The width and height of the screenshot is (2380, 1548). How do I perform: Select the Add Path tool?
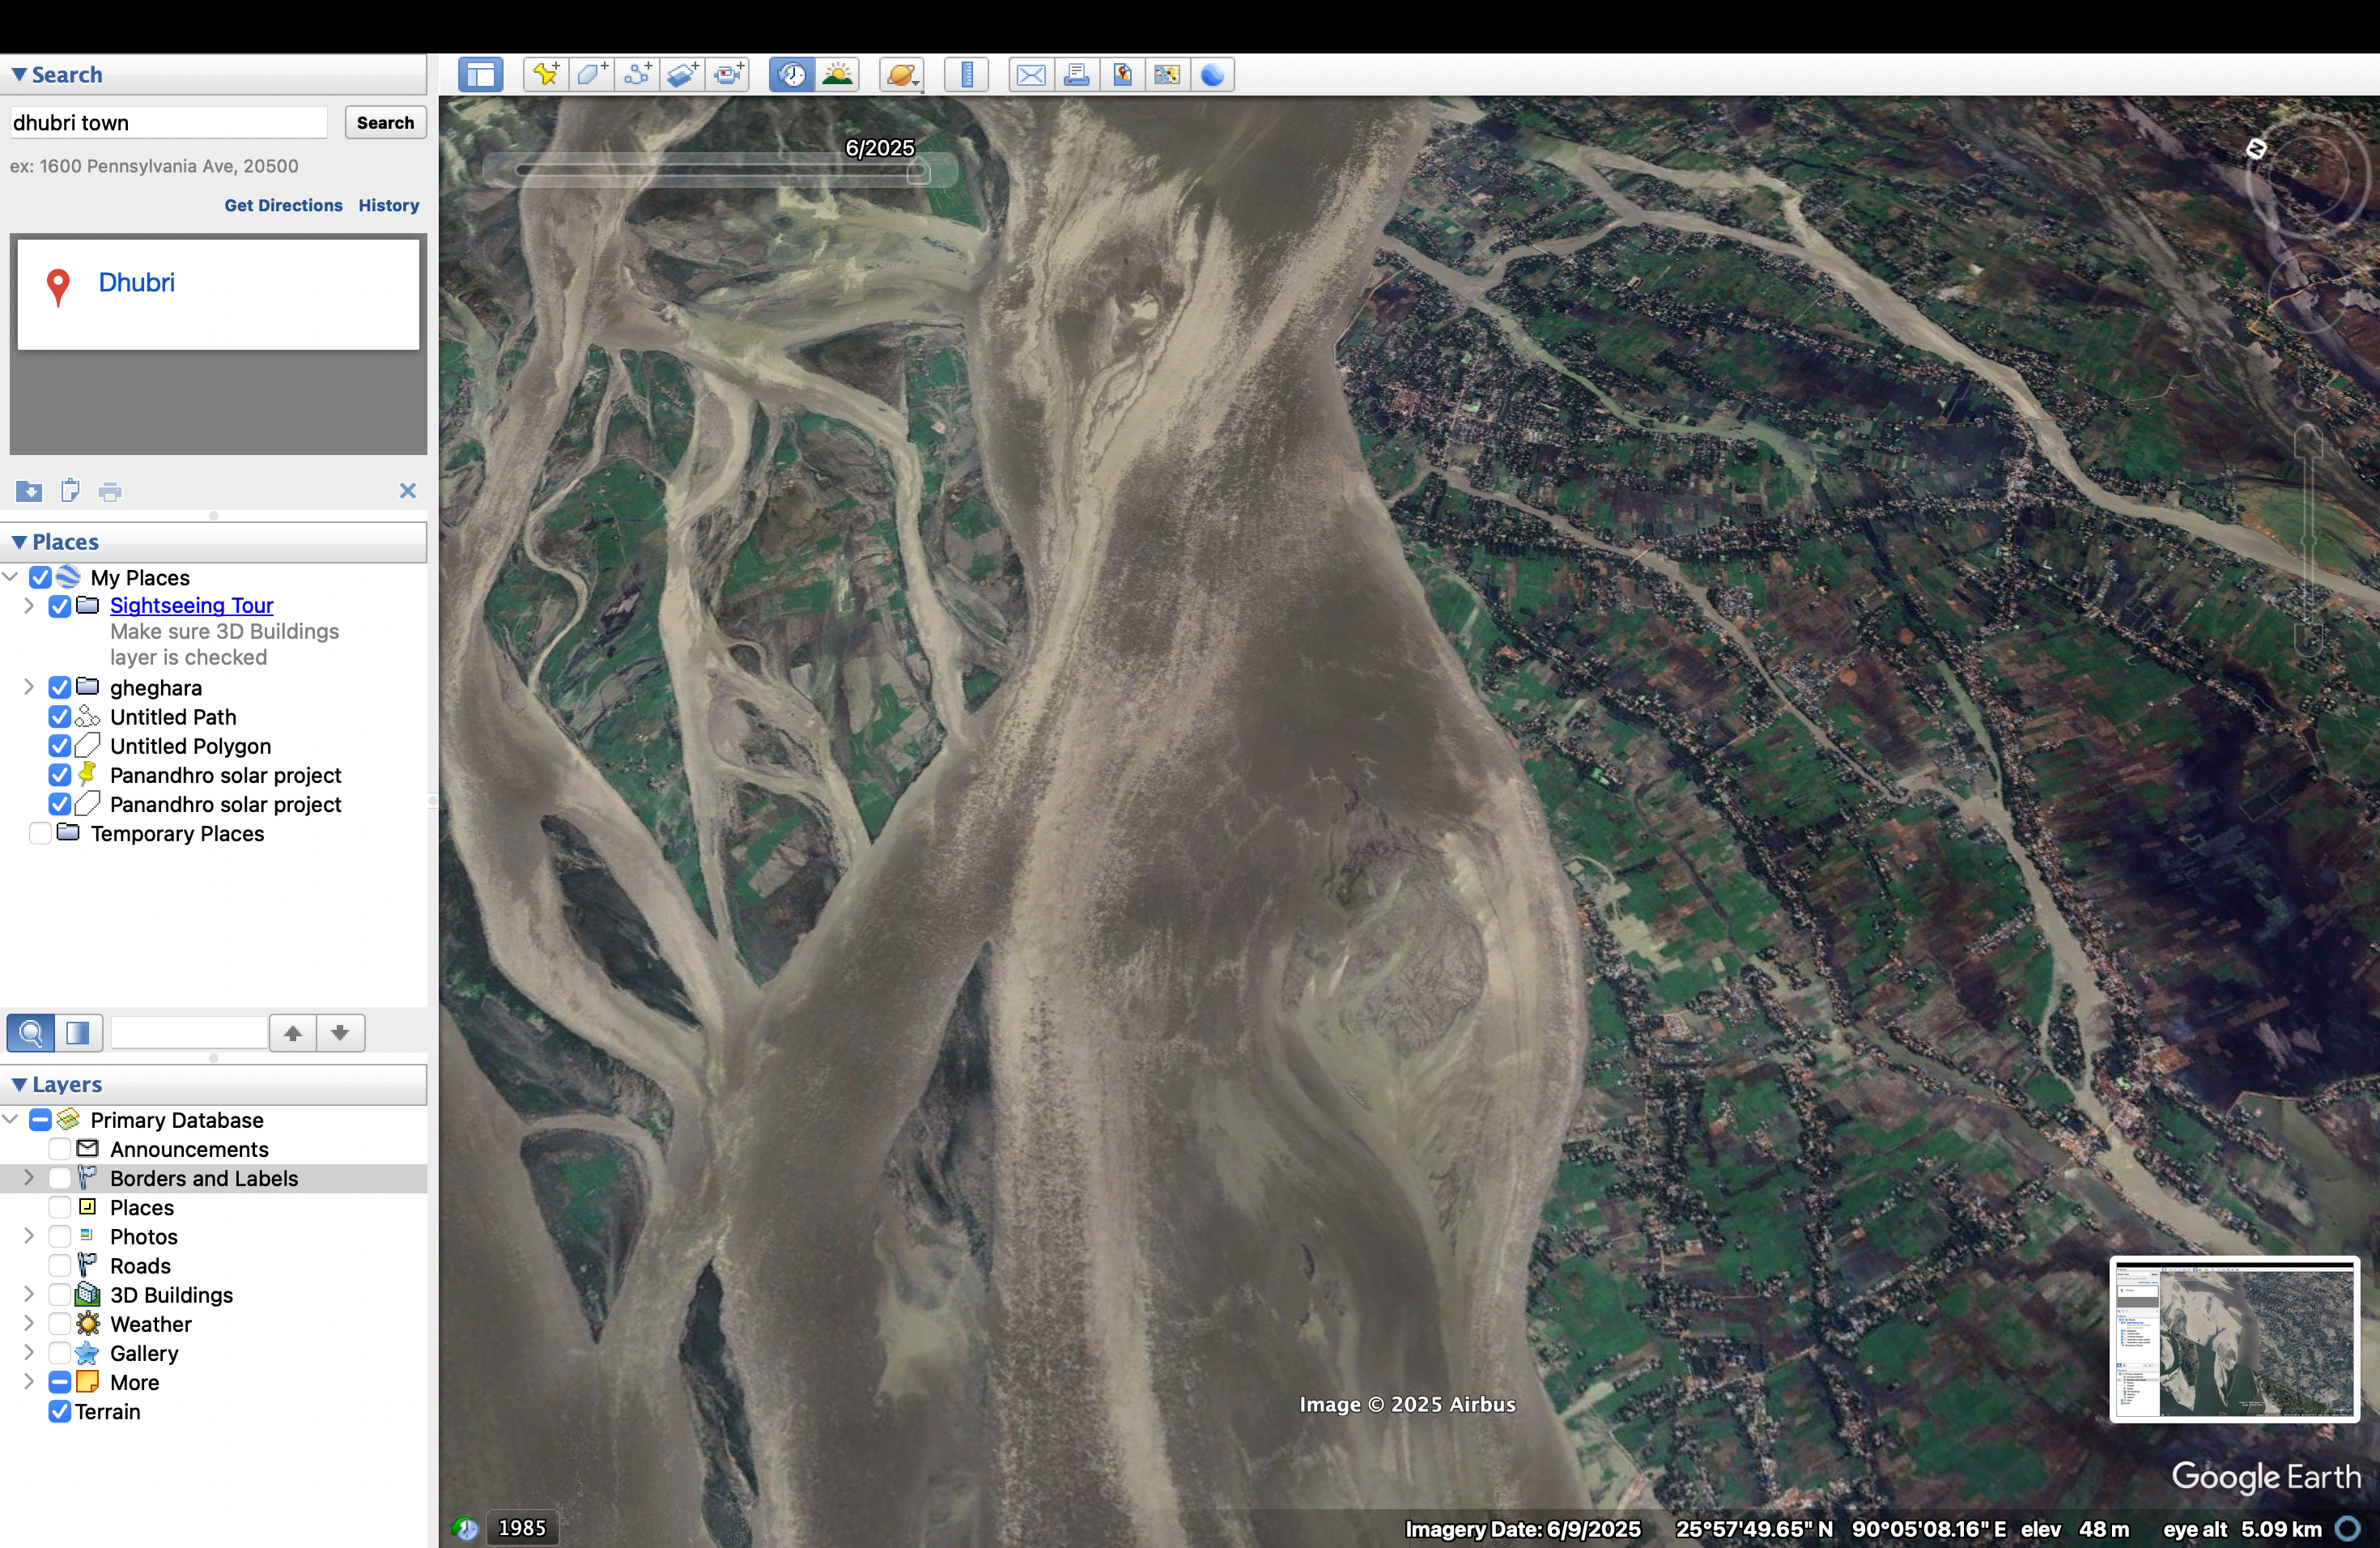point(638,74)
